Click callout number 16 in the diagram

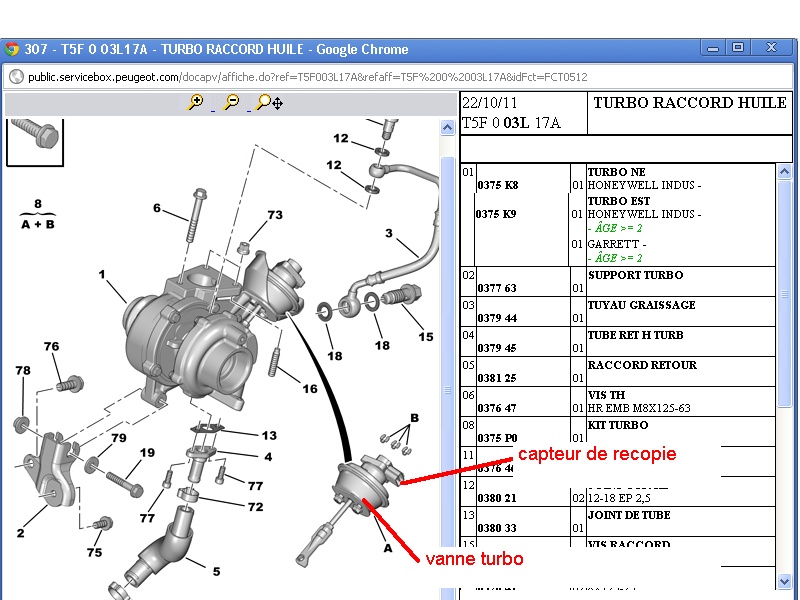(x=310, y=389)
